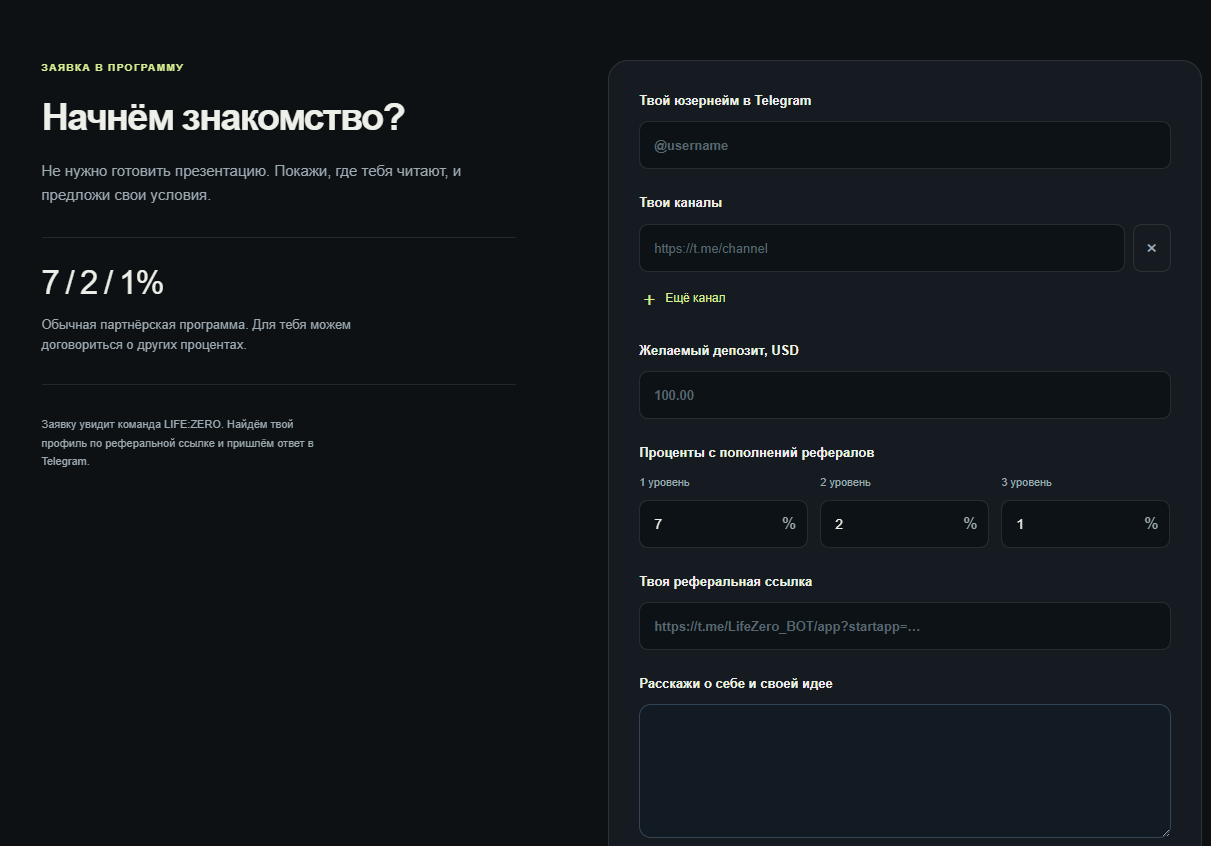Click the "ЗАЯВКА В ПРОГРАММУ" label

112,68
